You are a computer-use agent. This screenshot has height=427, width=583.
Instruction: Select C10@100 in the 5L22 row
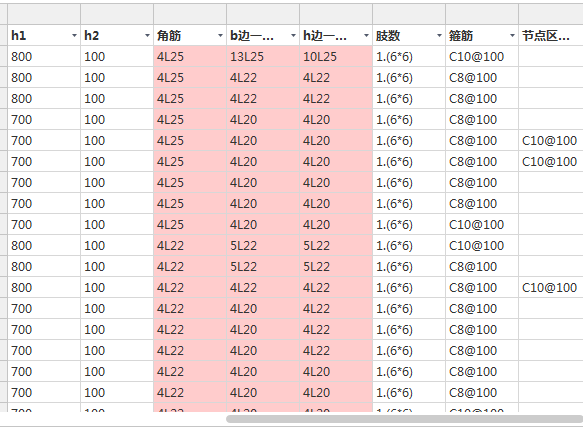[482, 245]
